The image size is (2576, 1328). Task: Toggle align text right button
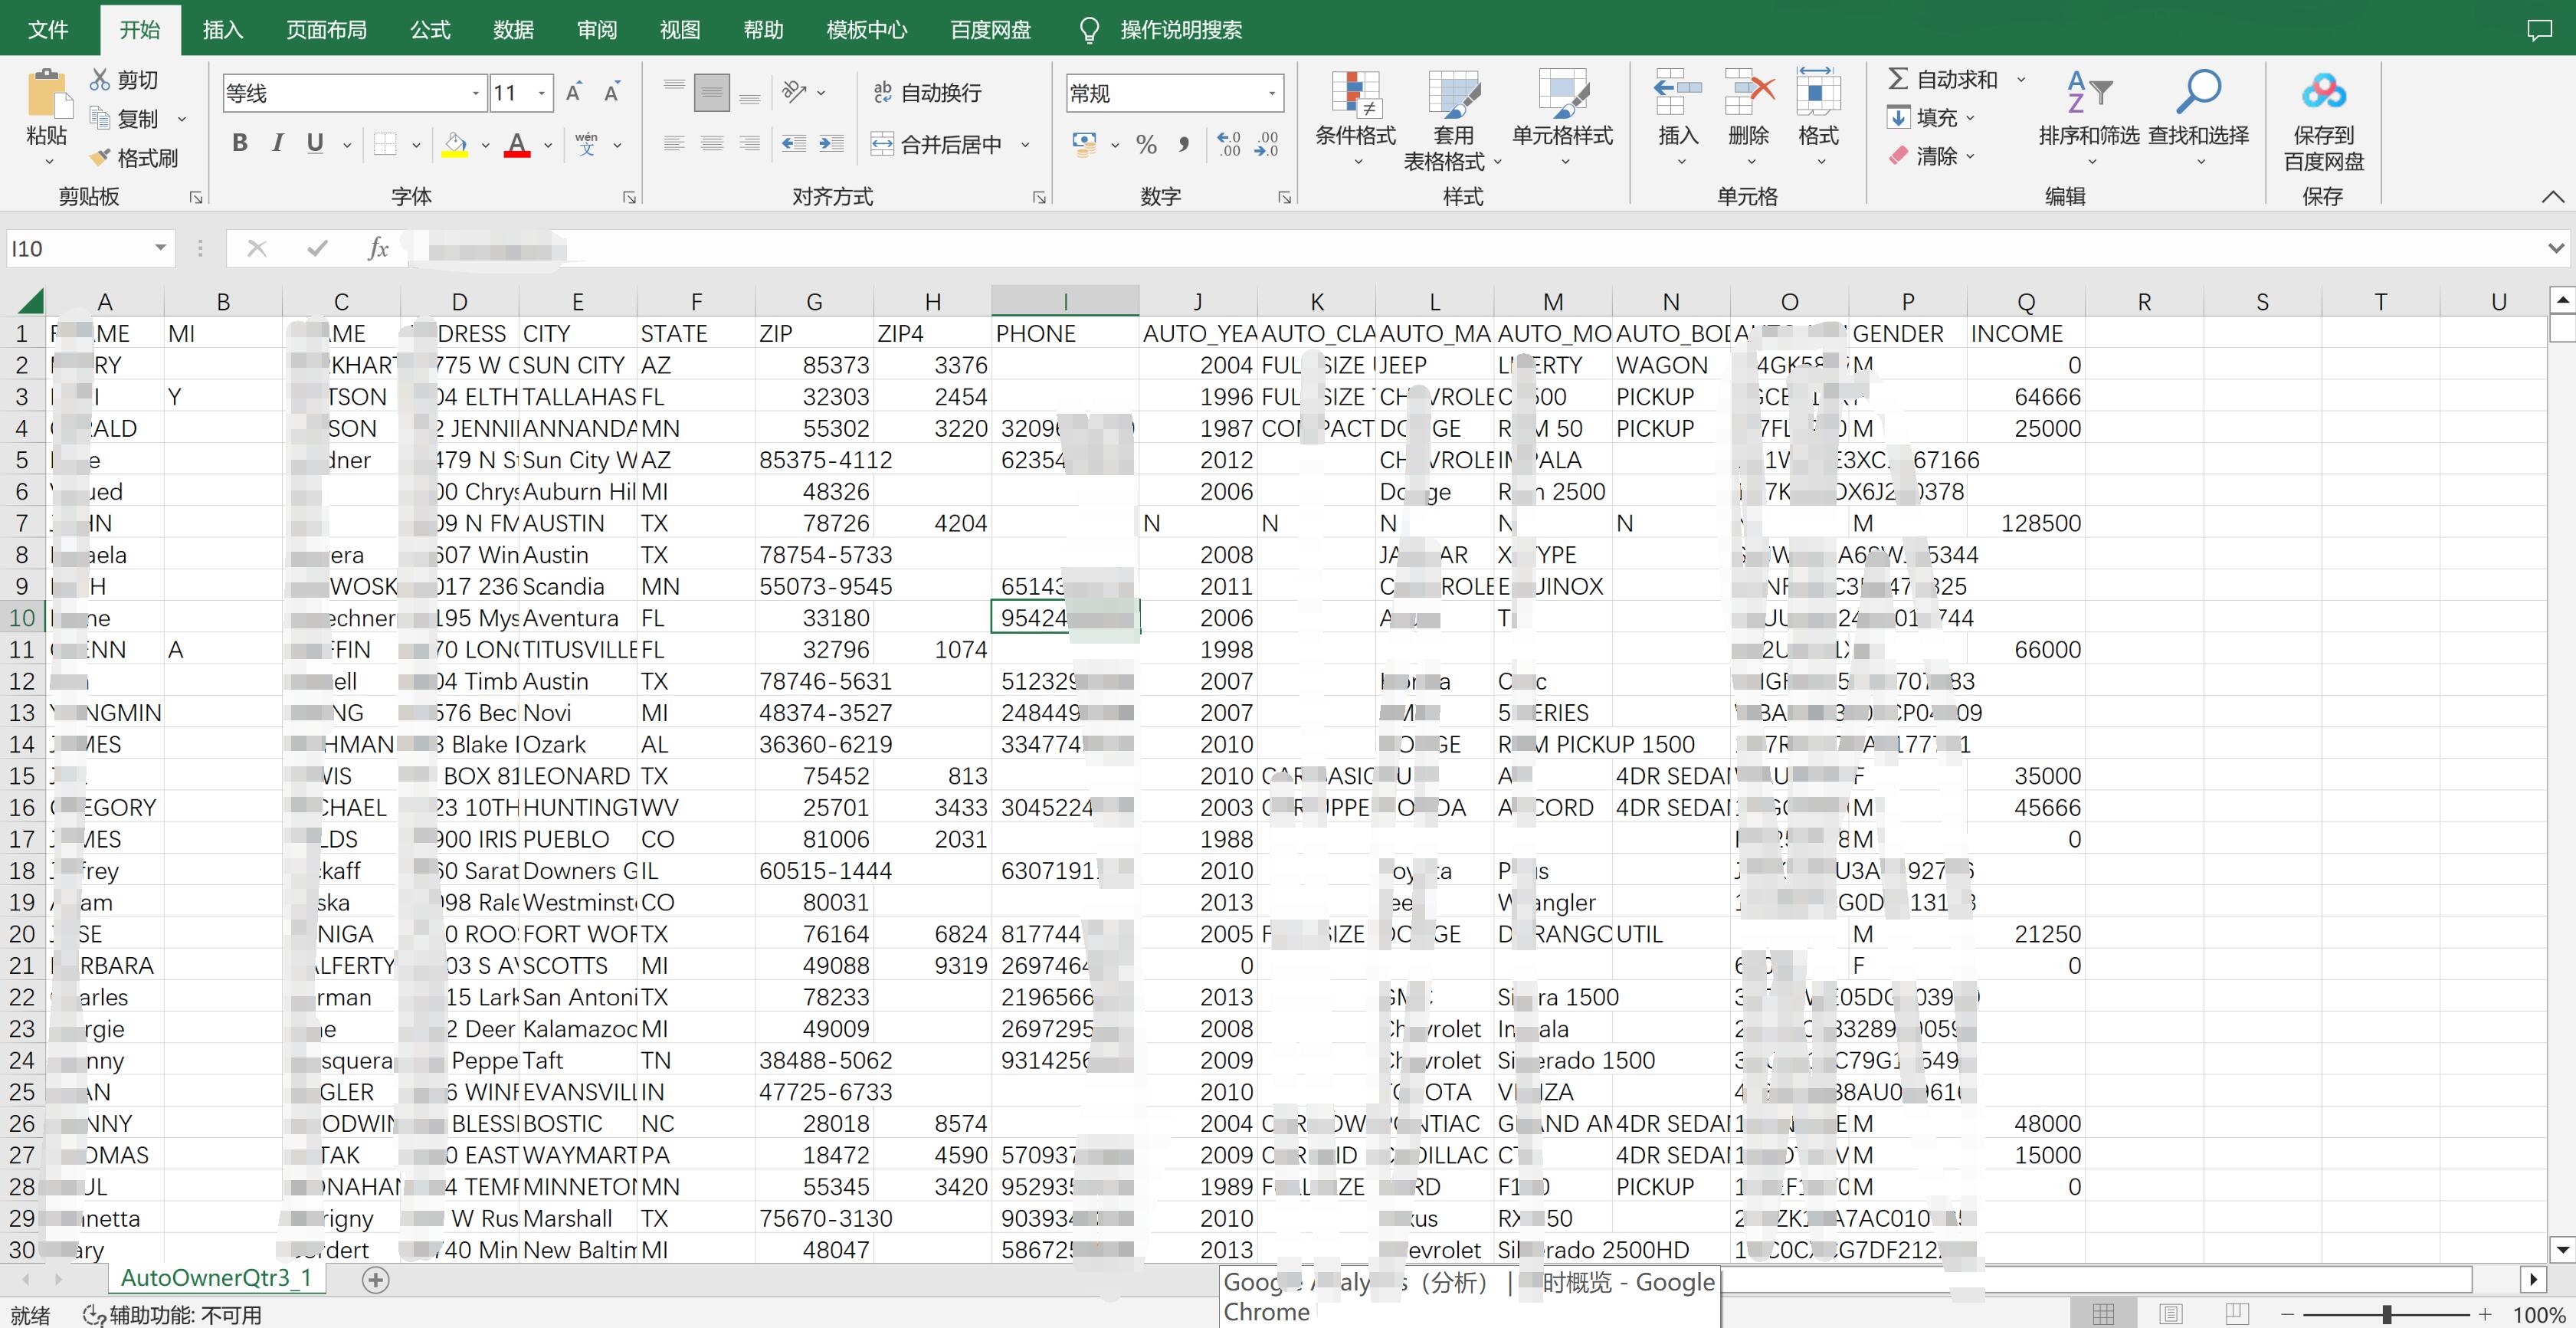749,144
